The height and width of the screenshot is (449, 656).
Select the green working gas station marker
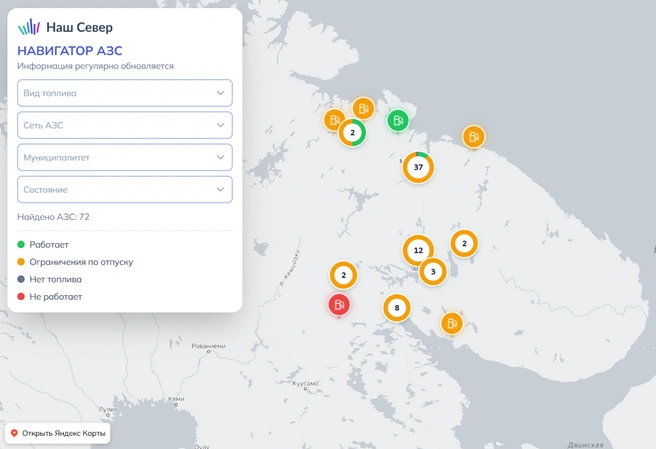[x=397, y=120]
